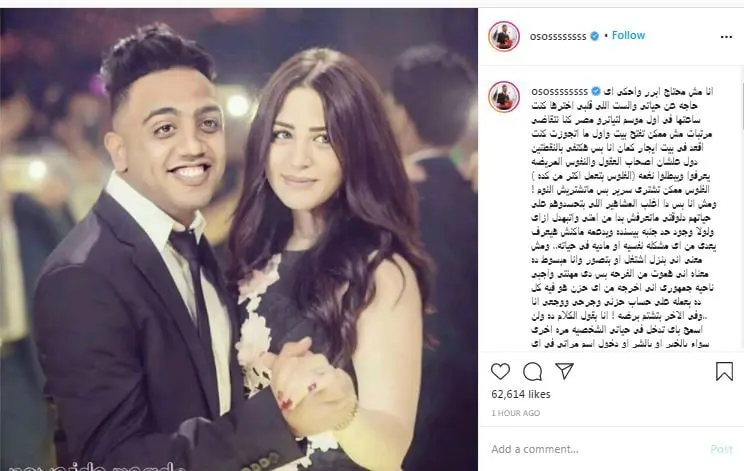The image size is (744, 471).
Task: Click verified badge in caption
Action: pos(595,91)
